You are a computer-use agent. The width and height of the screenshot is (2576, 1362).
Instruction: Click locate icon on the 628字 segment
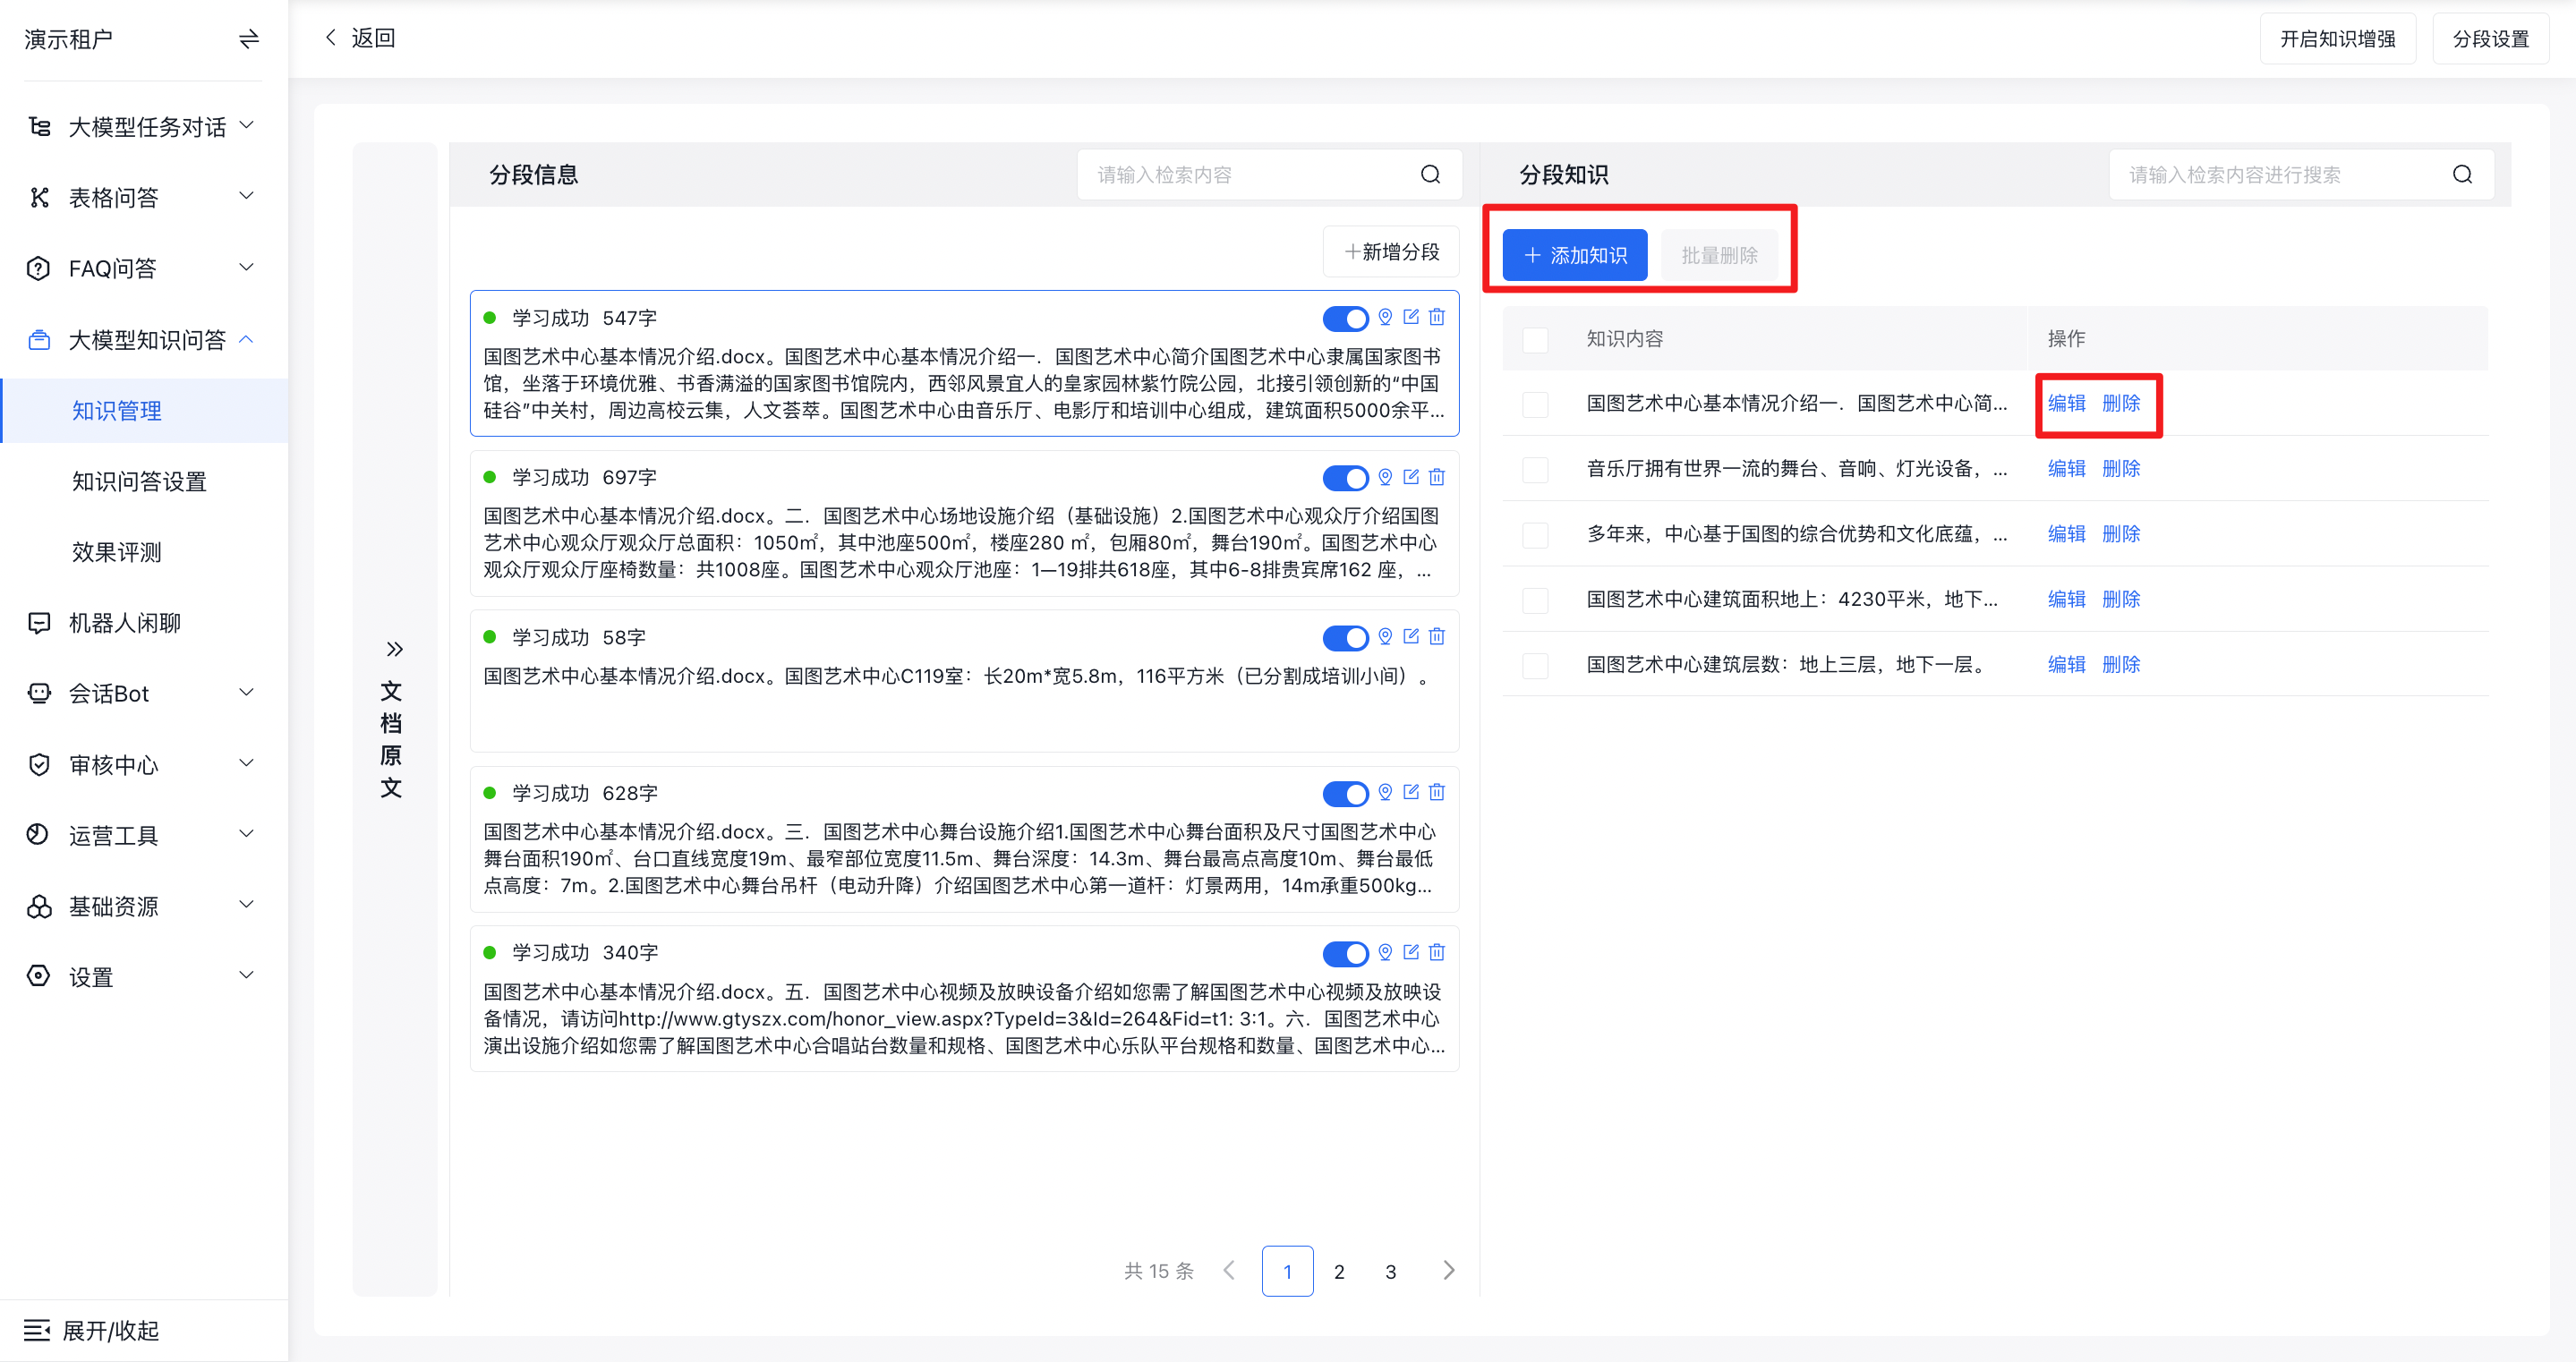[1385, 793]
